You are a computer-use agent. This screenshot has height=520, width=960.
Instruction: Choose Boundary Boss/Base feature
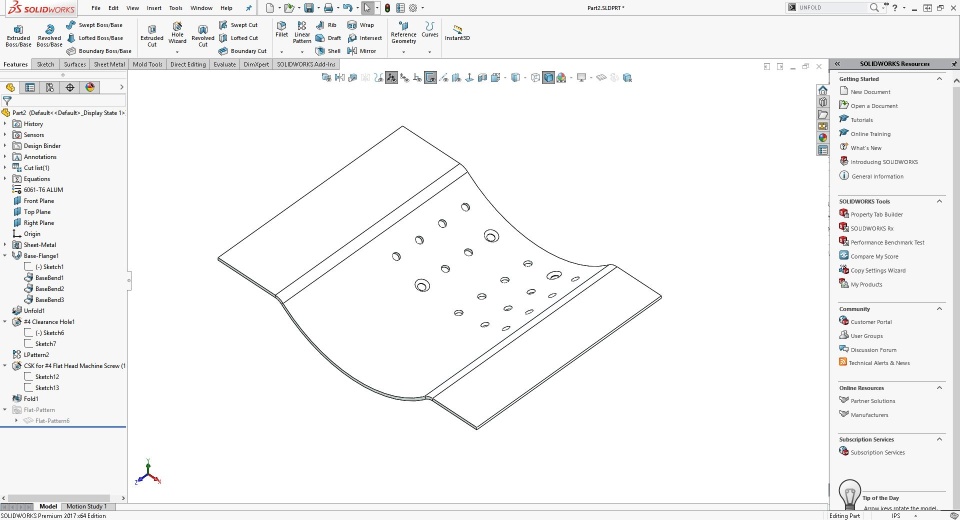[99, 51]
